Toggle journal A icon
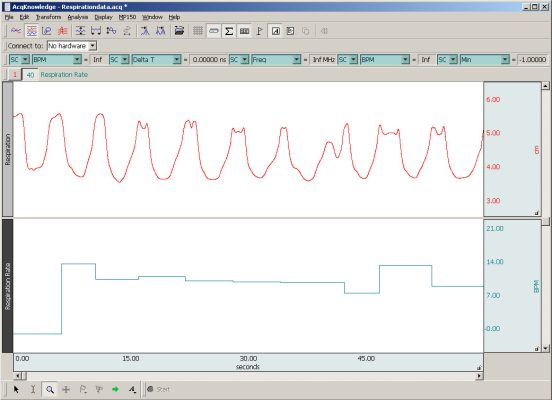552x400 pixels. tap(275, 31)
